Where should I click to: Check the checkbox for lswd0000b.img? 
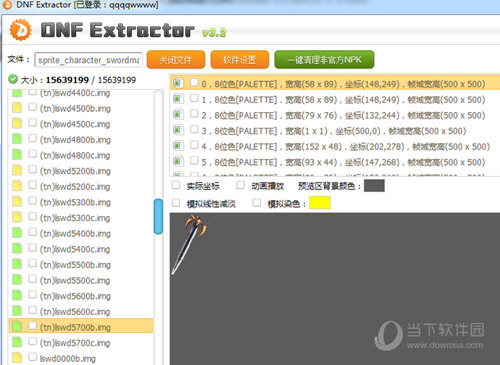point(32,357)
